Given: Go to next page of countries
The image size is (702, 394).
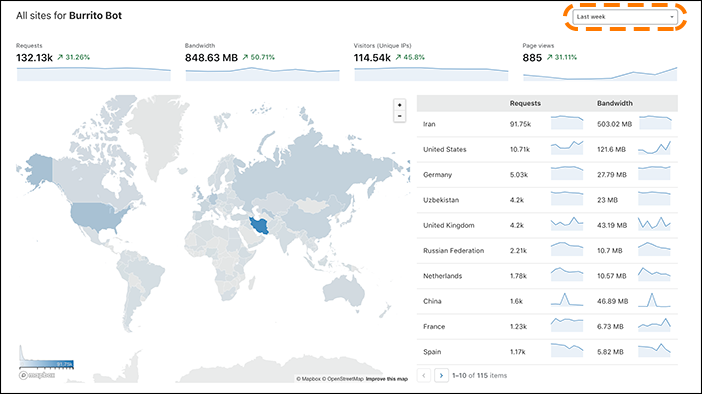Looking at the screenshot, I should tap(441, 375).
